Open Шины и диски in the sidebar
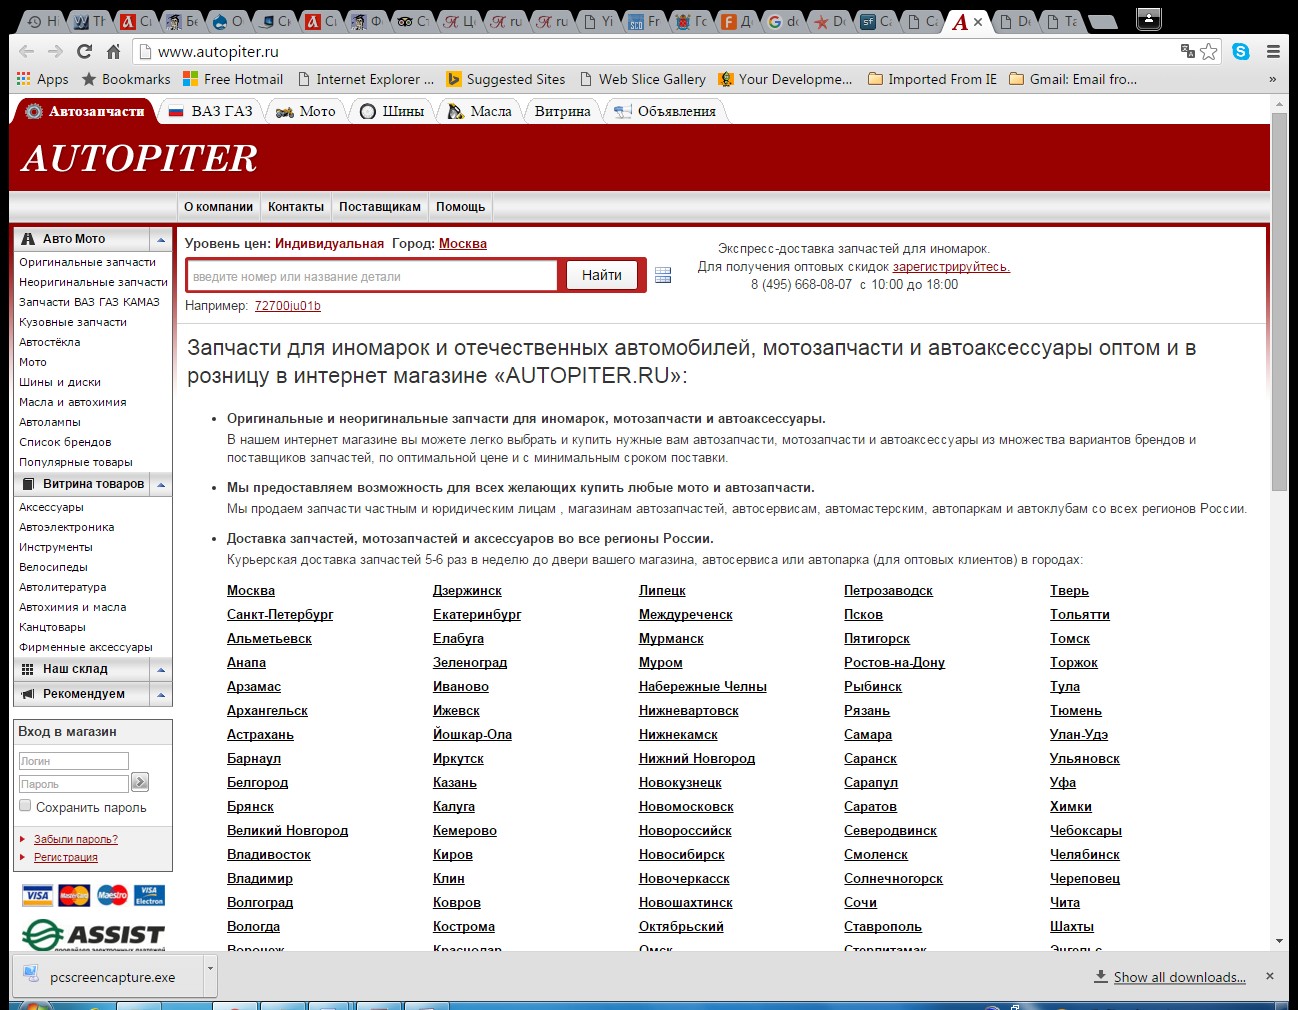1298x1010 pixels. point(60,382)
